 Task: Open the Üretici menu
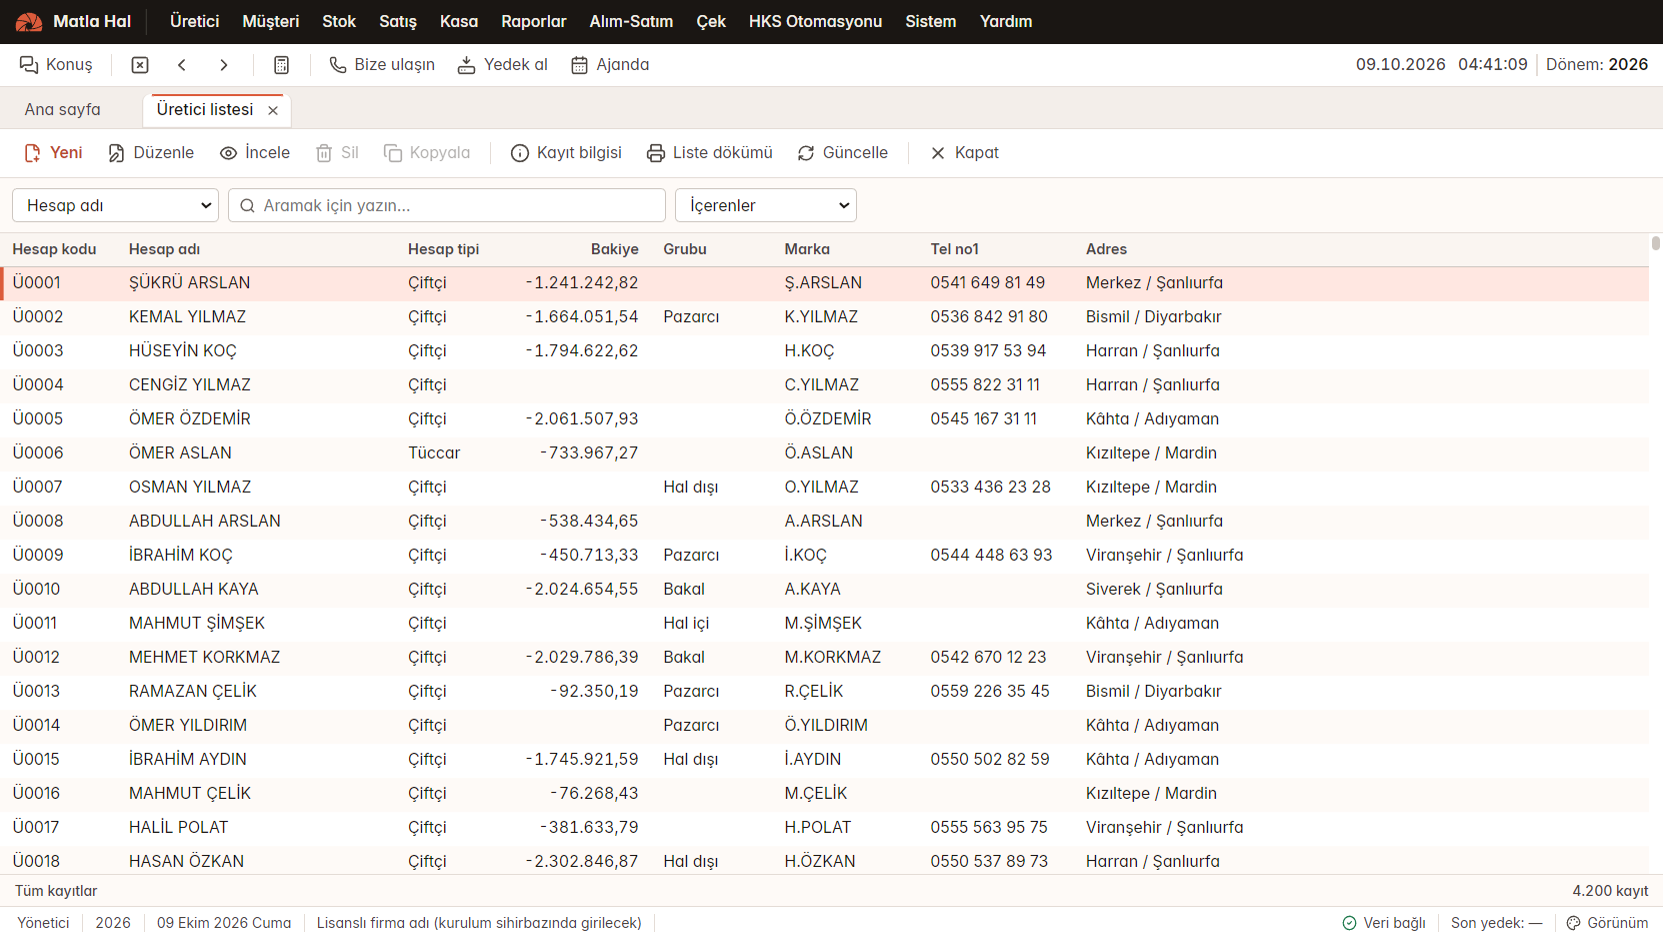click(194, 21)
